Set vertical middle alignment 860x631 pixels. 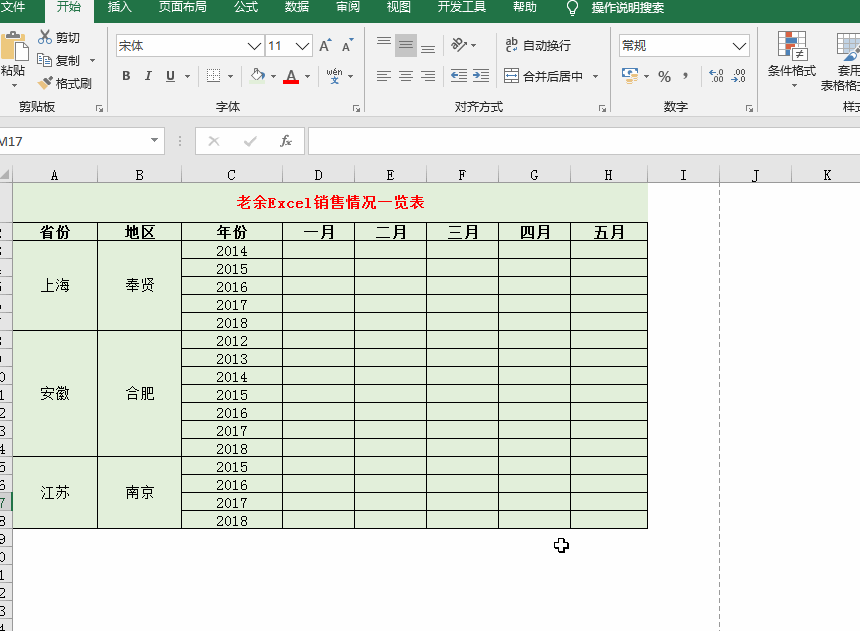point(406,46)
